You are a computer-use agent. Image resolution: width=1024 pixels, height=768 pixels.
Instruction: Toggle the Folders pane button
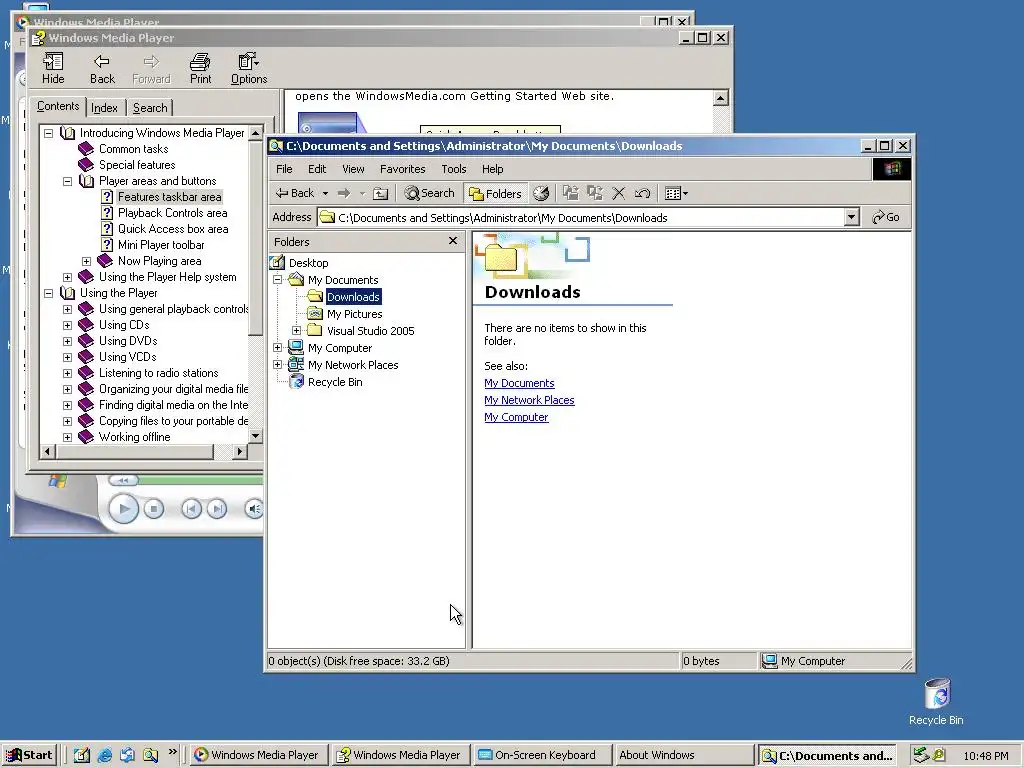coord(496,193)
